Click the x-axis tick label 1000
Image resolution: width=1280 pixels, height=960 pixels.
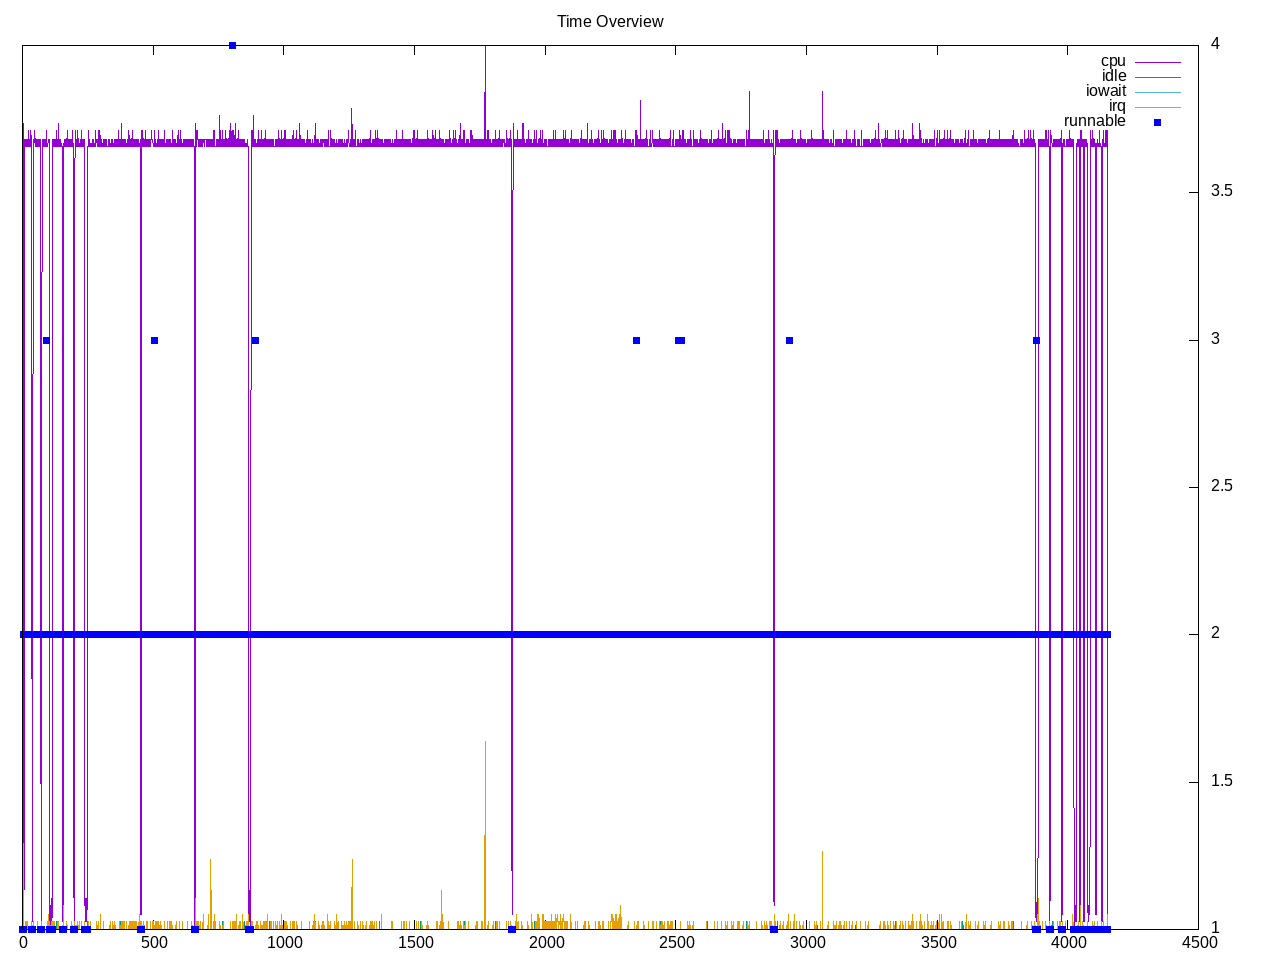point(284,942)
